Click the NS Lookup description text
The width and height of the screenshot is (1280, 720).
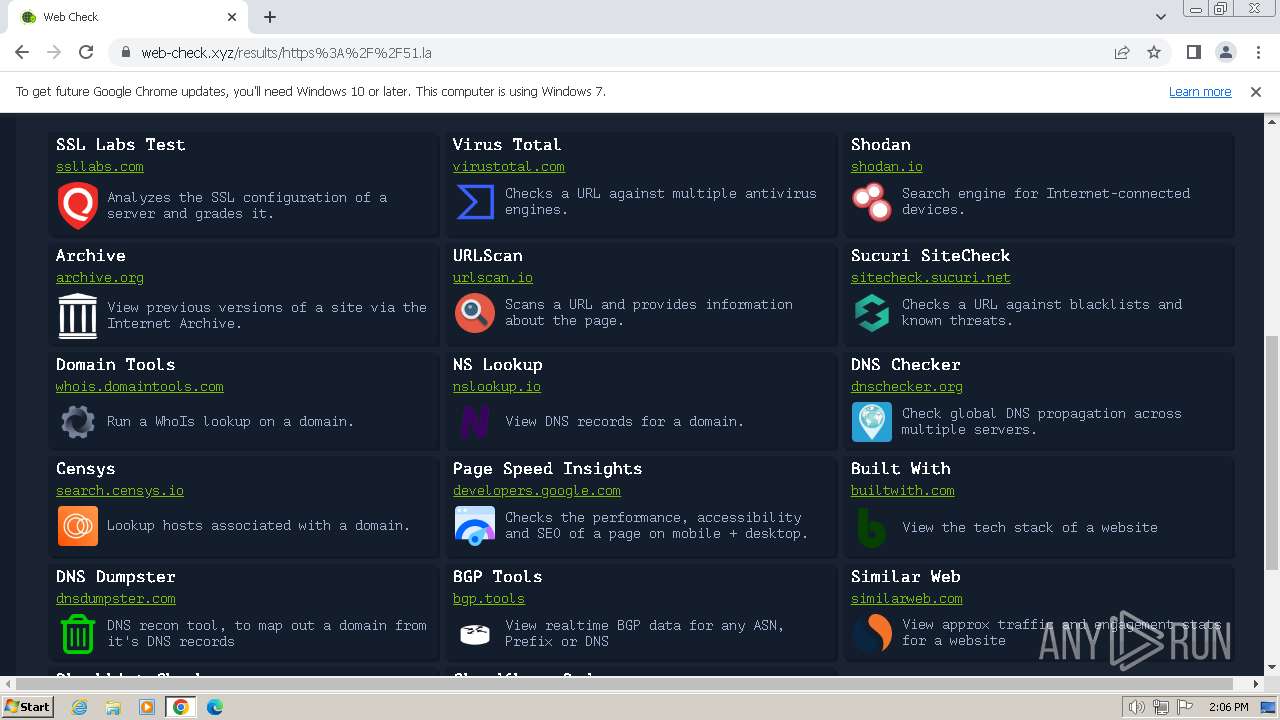coord(625,421)
